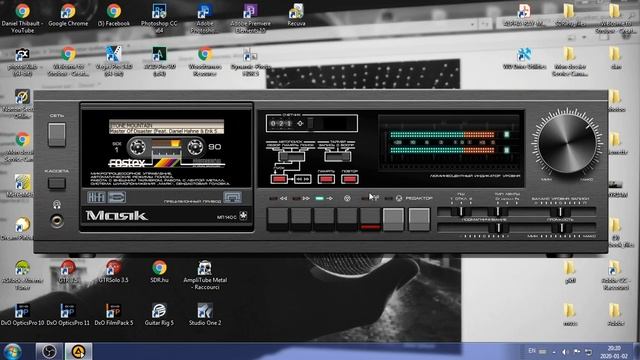Click the ЯРКОСТЬ brightness slider handle
The width and height of the screenshot is (640, 360).
pyautogui.click(x=561, y=228)
